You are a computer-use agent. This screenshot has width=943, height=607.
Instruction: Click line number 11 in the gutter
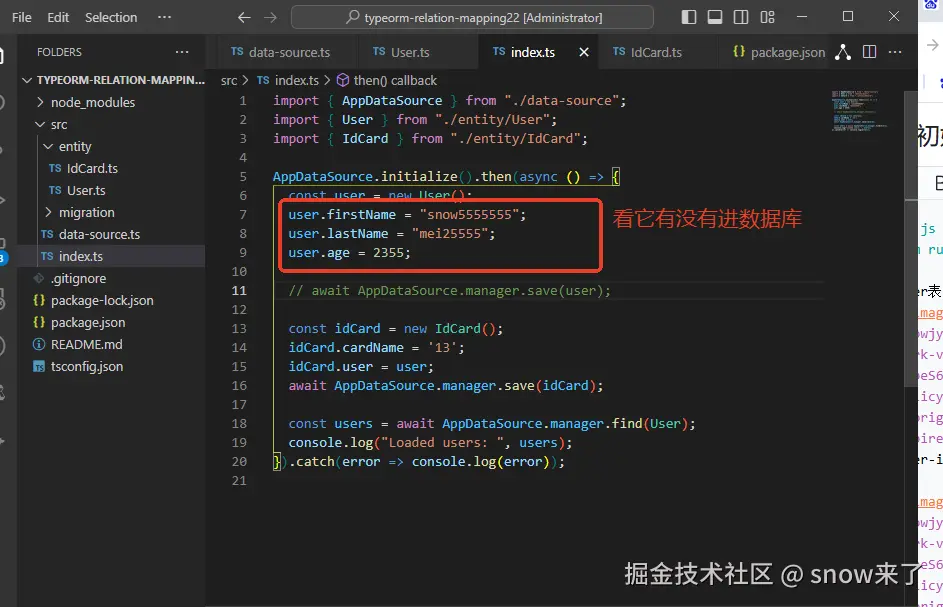click(x=239, y=291)
